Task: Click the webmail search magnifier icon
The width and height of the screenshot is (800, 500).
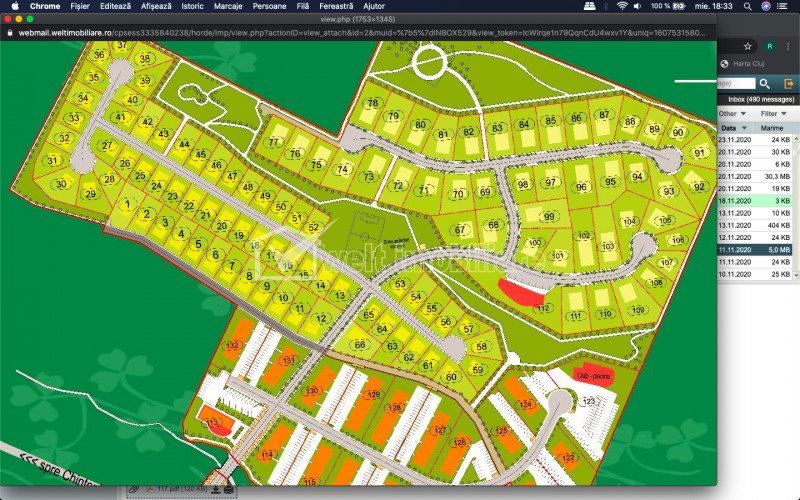Action: pyautogui.click(x=765, y=84)
